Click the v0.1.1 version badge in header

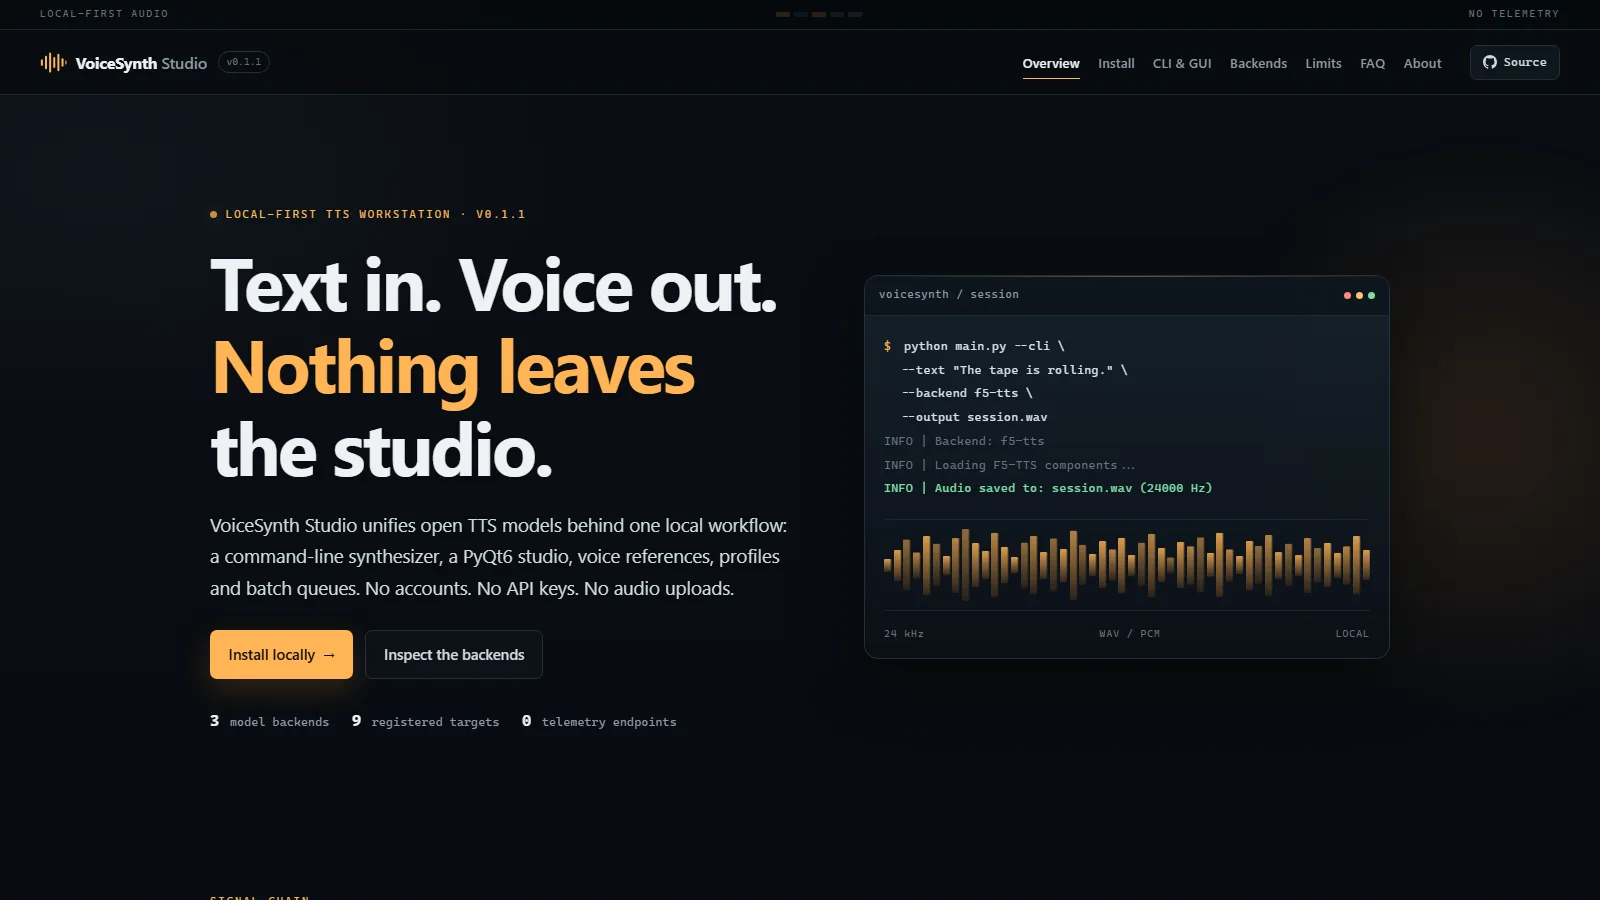tap(244, 62)
